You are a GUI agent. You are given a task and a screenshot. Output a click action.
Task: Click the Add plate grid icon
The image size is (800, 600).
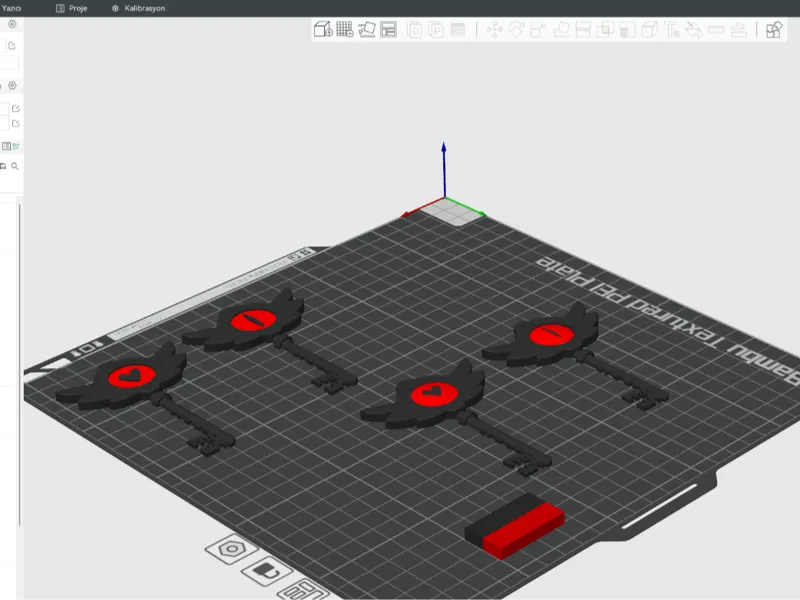click(345, 30)
